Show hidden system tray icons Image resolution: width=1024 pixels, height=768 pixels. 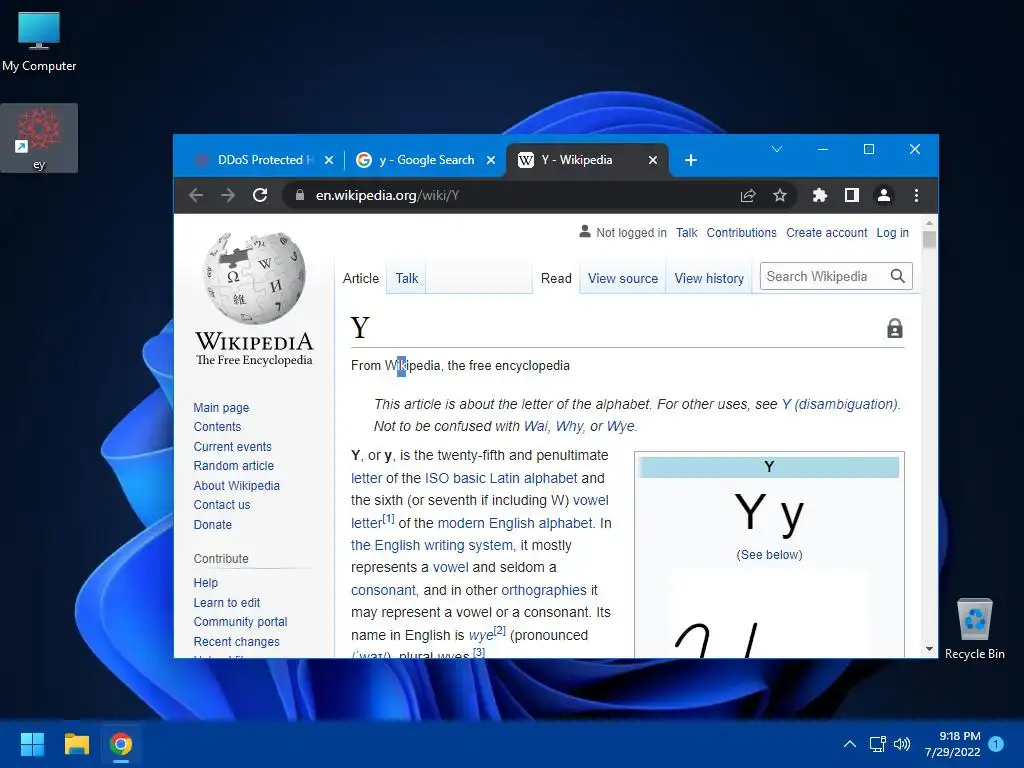click(850, 744)
